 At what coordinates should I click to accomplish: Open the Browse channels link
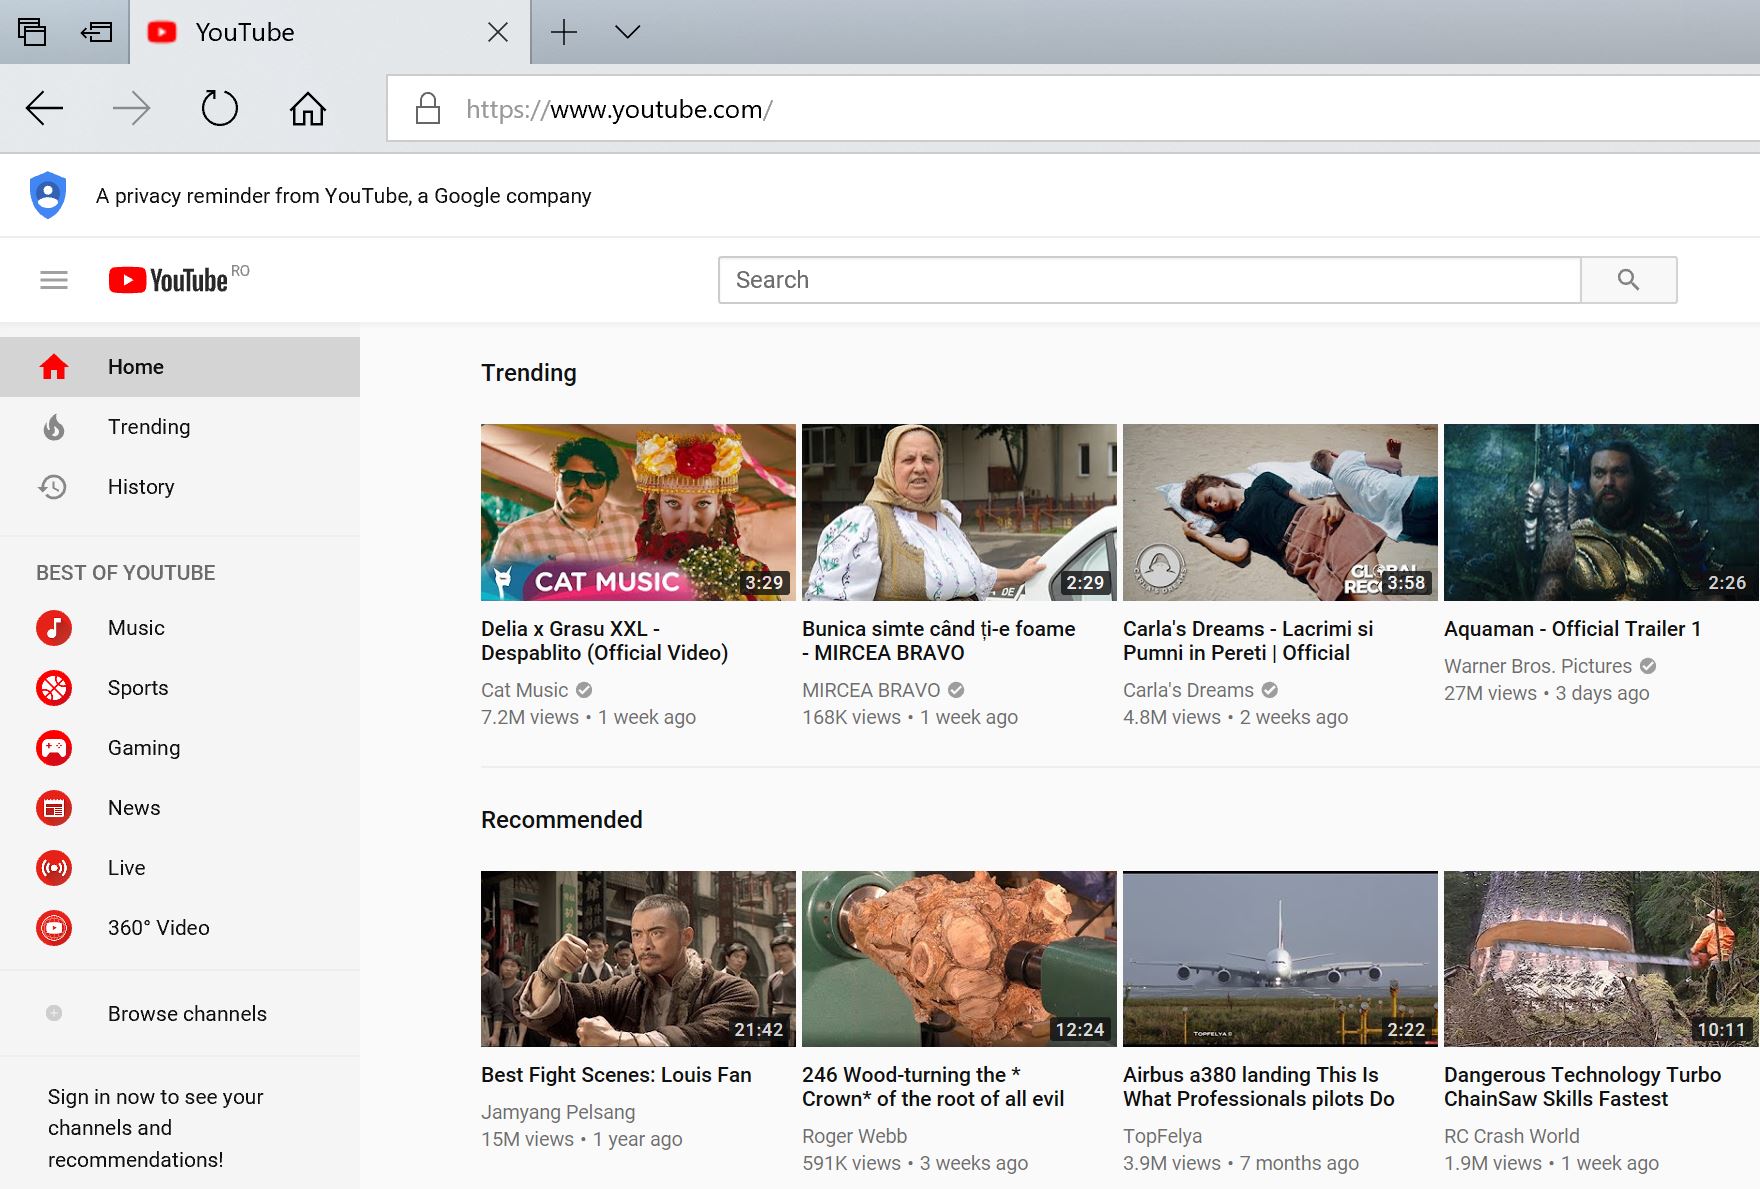click(187, 1014)
